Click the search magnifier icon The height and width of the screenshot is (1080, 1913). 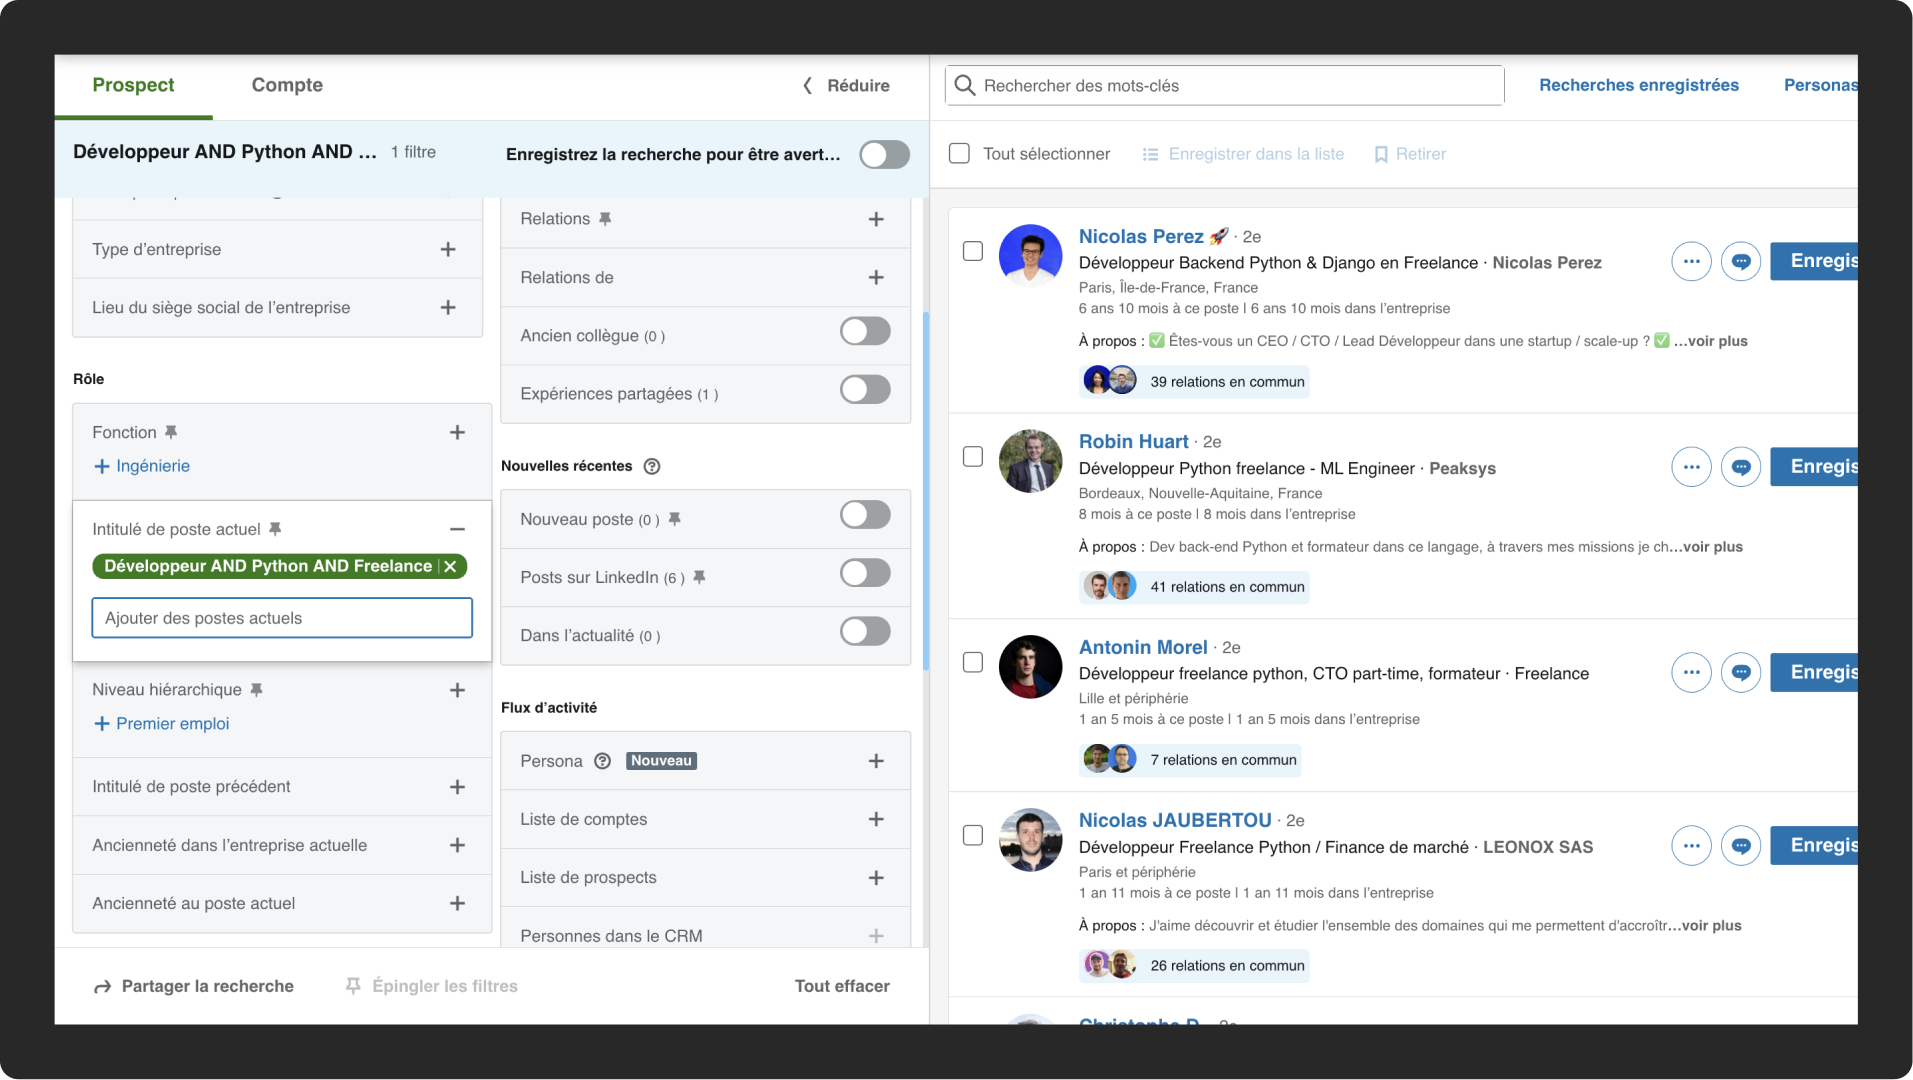(965, 86)
